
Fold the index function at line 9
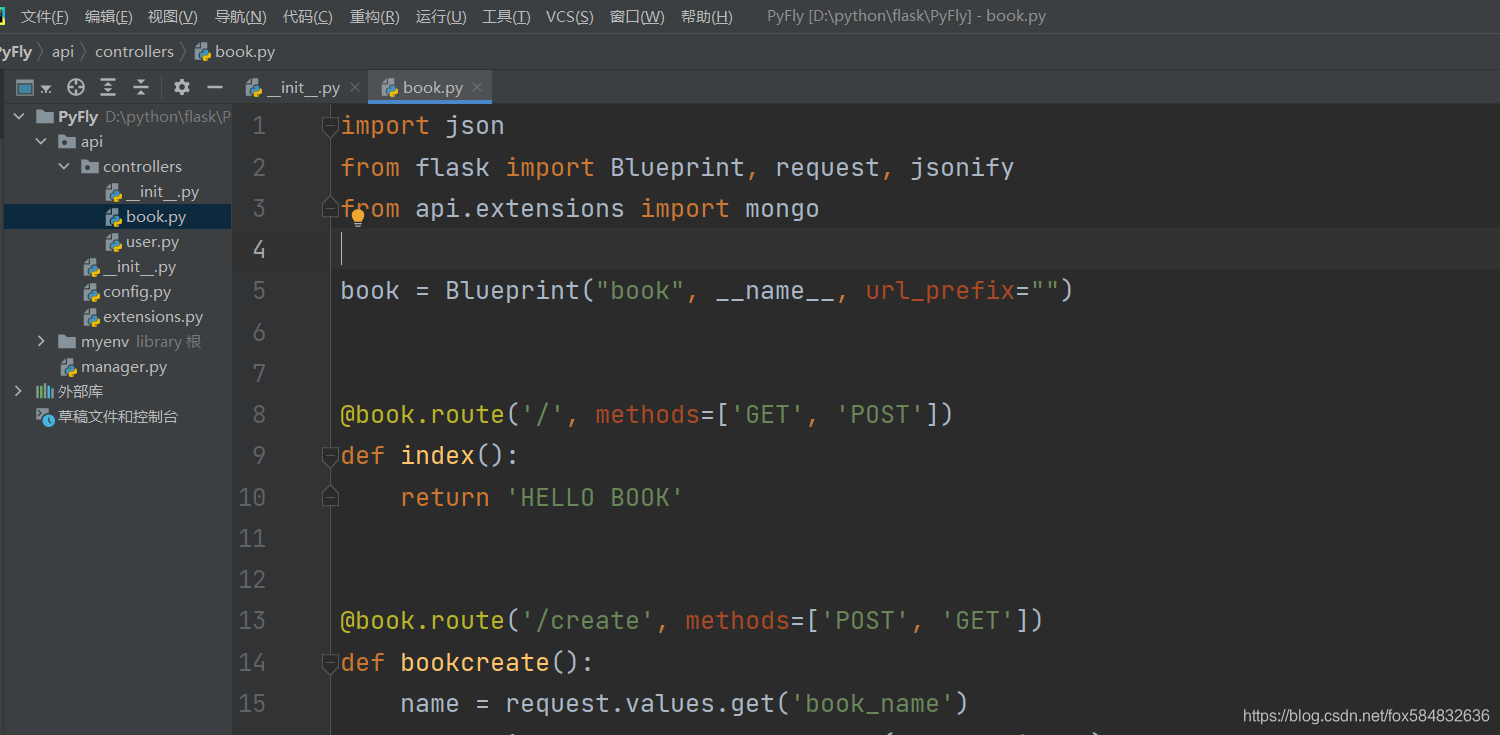click(x=330, y=456)
